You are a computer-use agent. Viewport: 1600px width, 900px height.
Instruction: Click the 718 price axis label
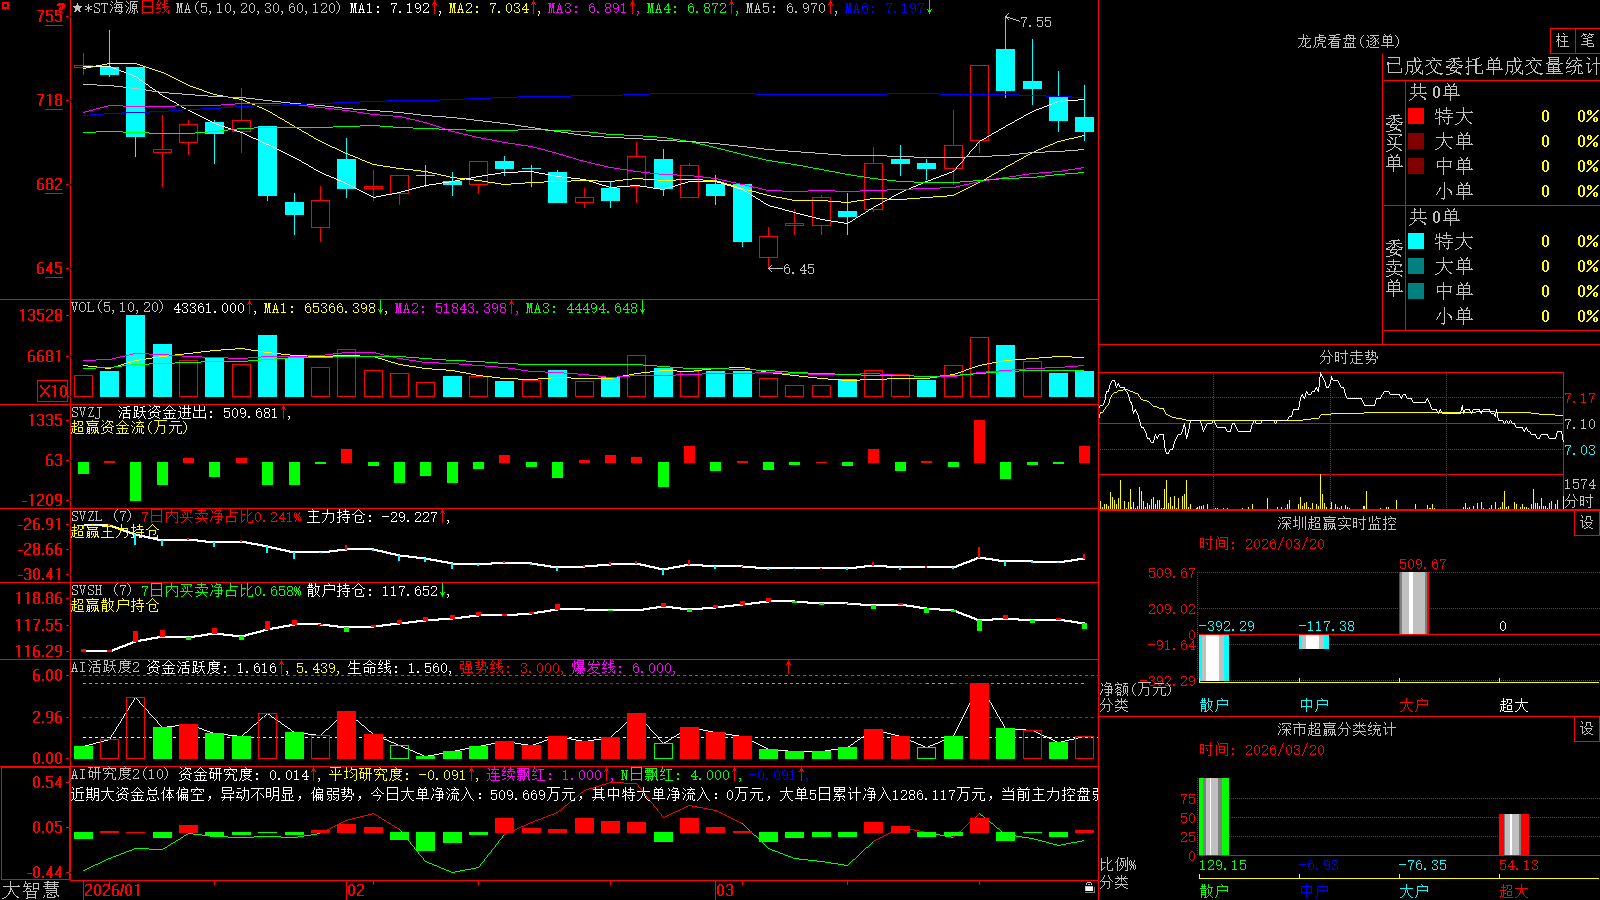point(50,100)
